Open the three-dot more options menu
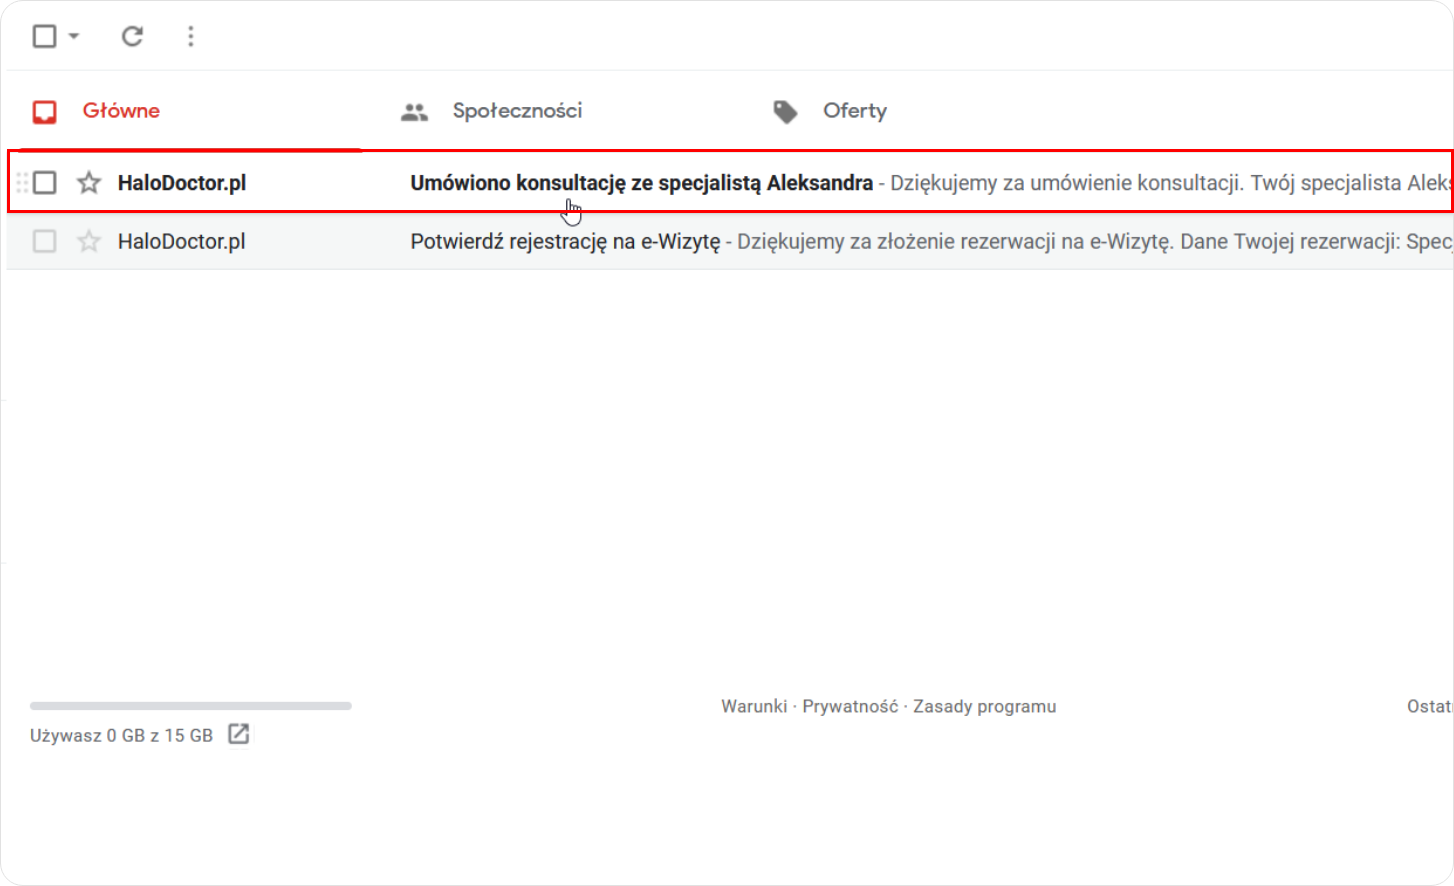The width and height of the screenshot is (1454, 886). coord(190,37)
